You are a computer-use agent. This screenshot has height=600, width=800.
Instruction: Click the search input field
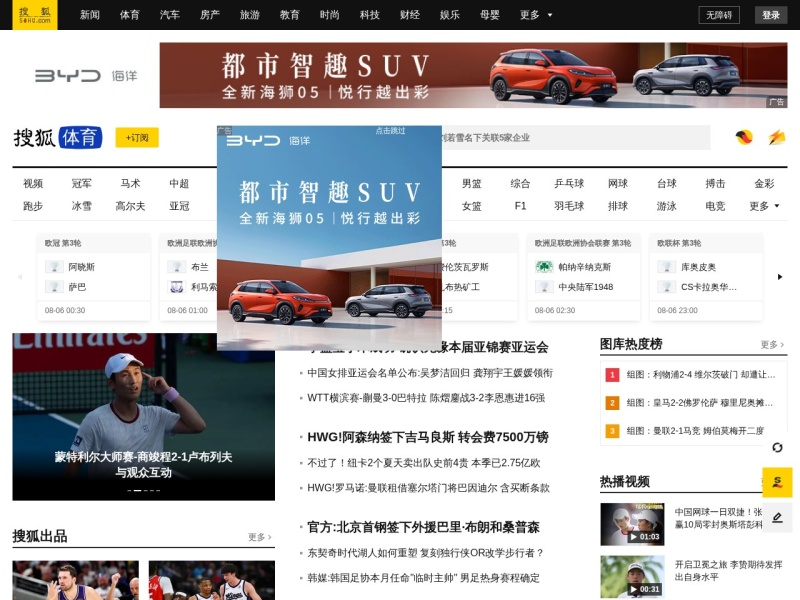pos(576,138)
